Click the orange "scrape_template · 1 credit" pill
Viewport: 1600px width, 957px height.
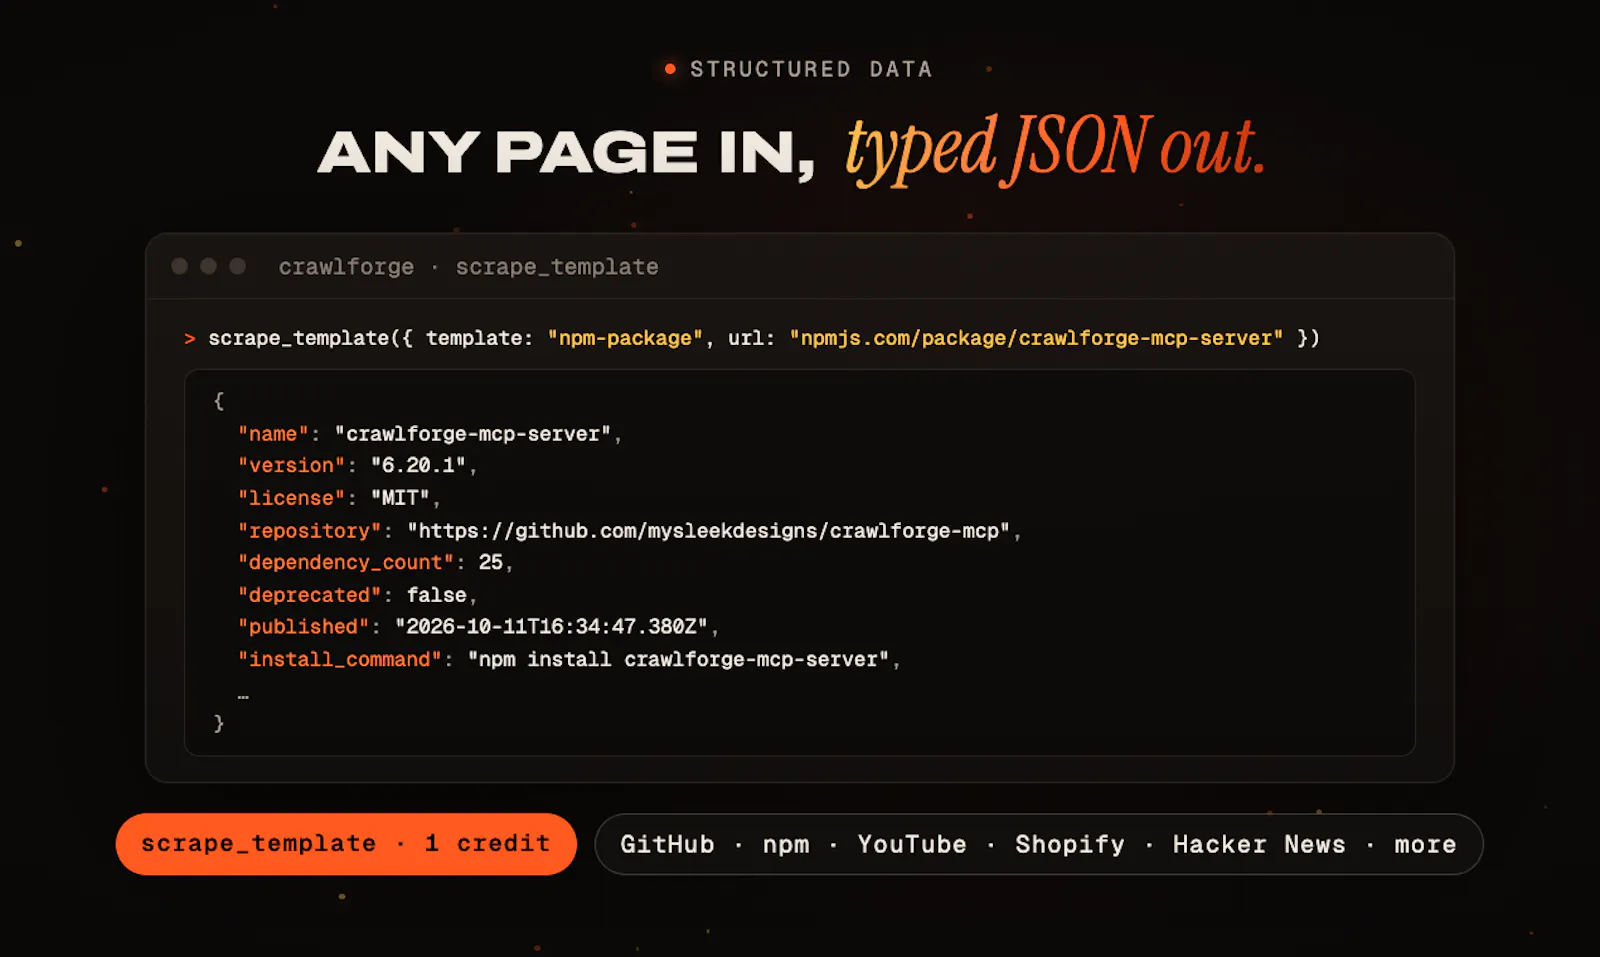coord(346,844)
